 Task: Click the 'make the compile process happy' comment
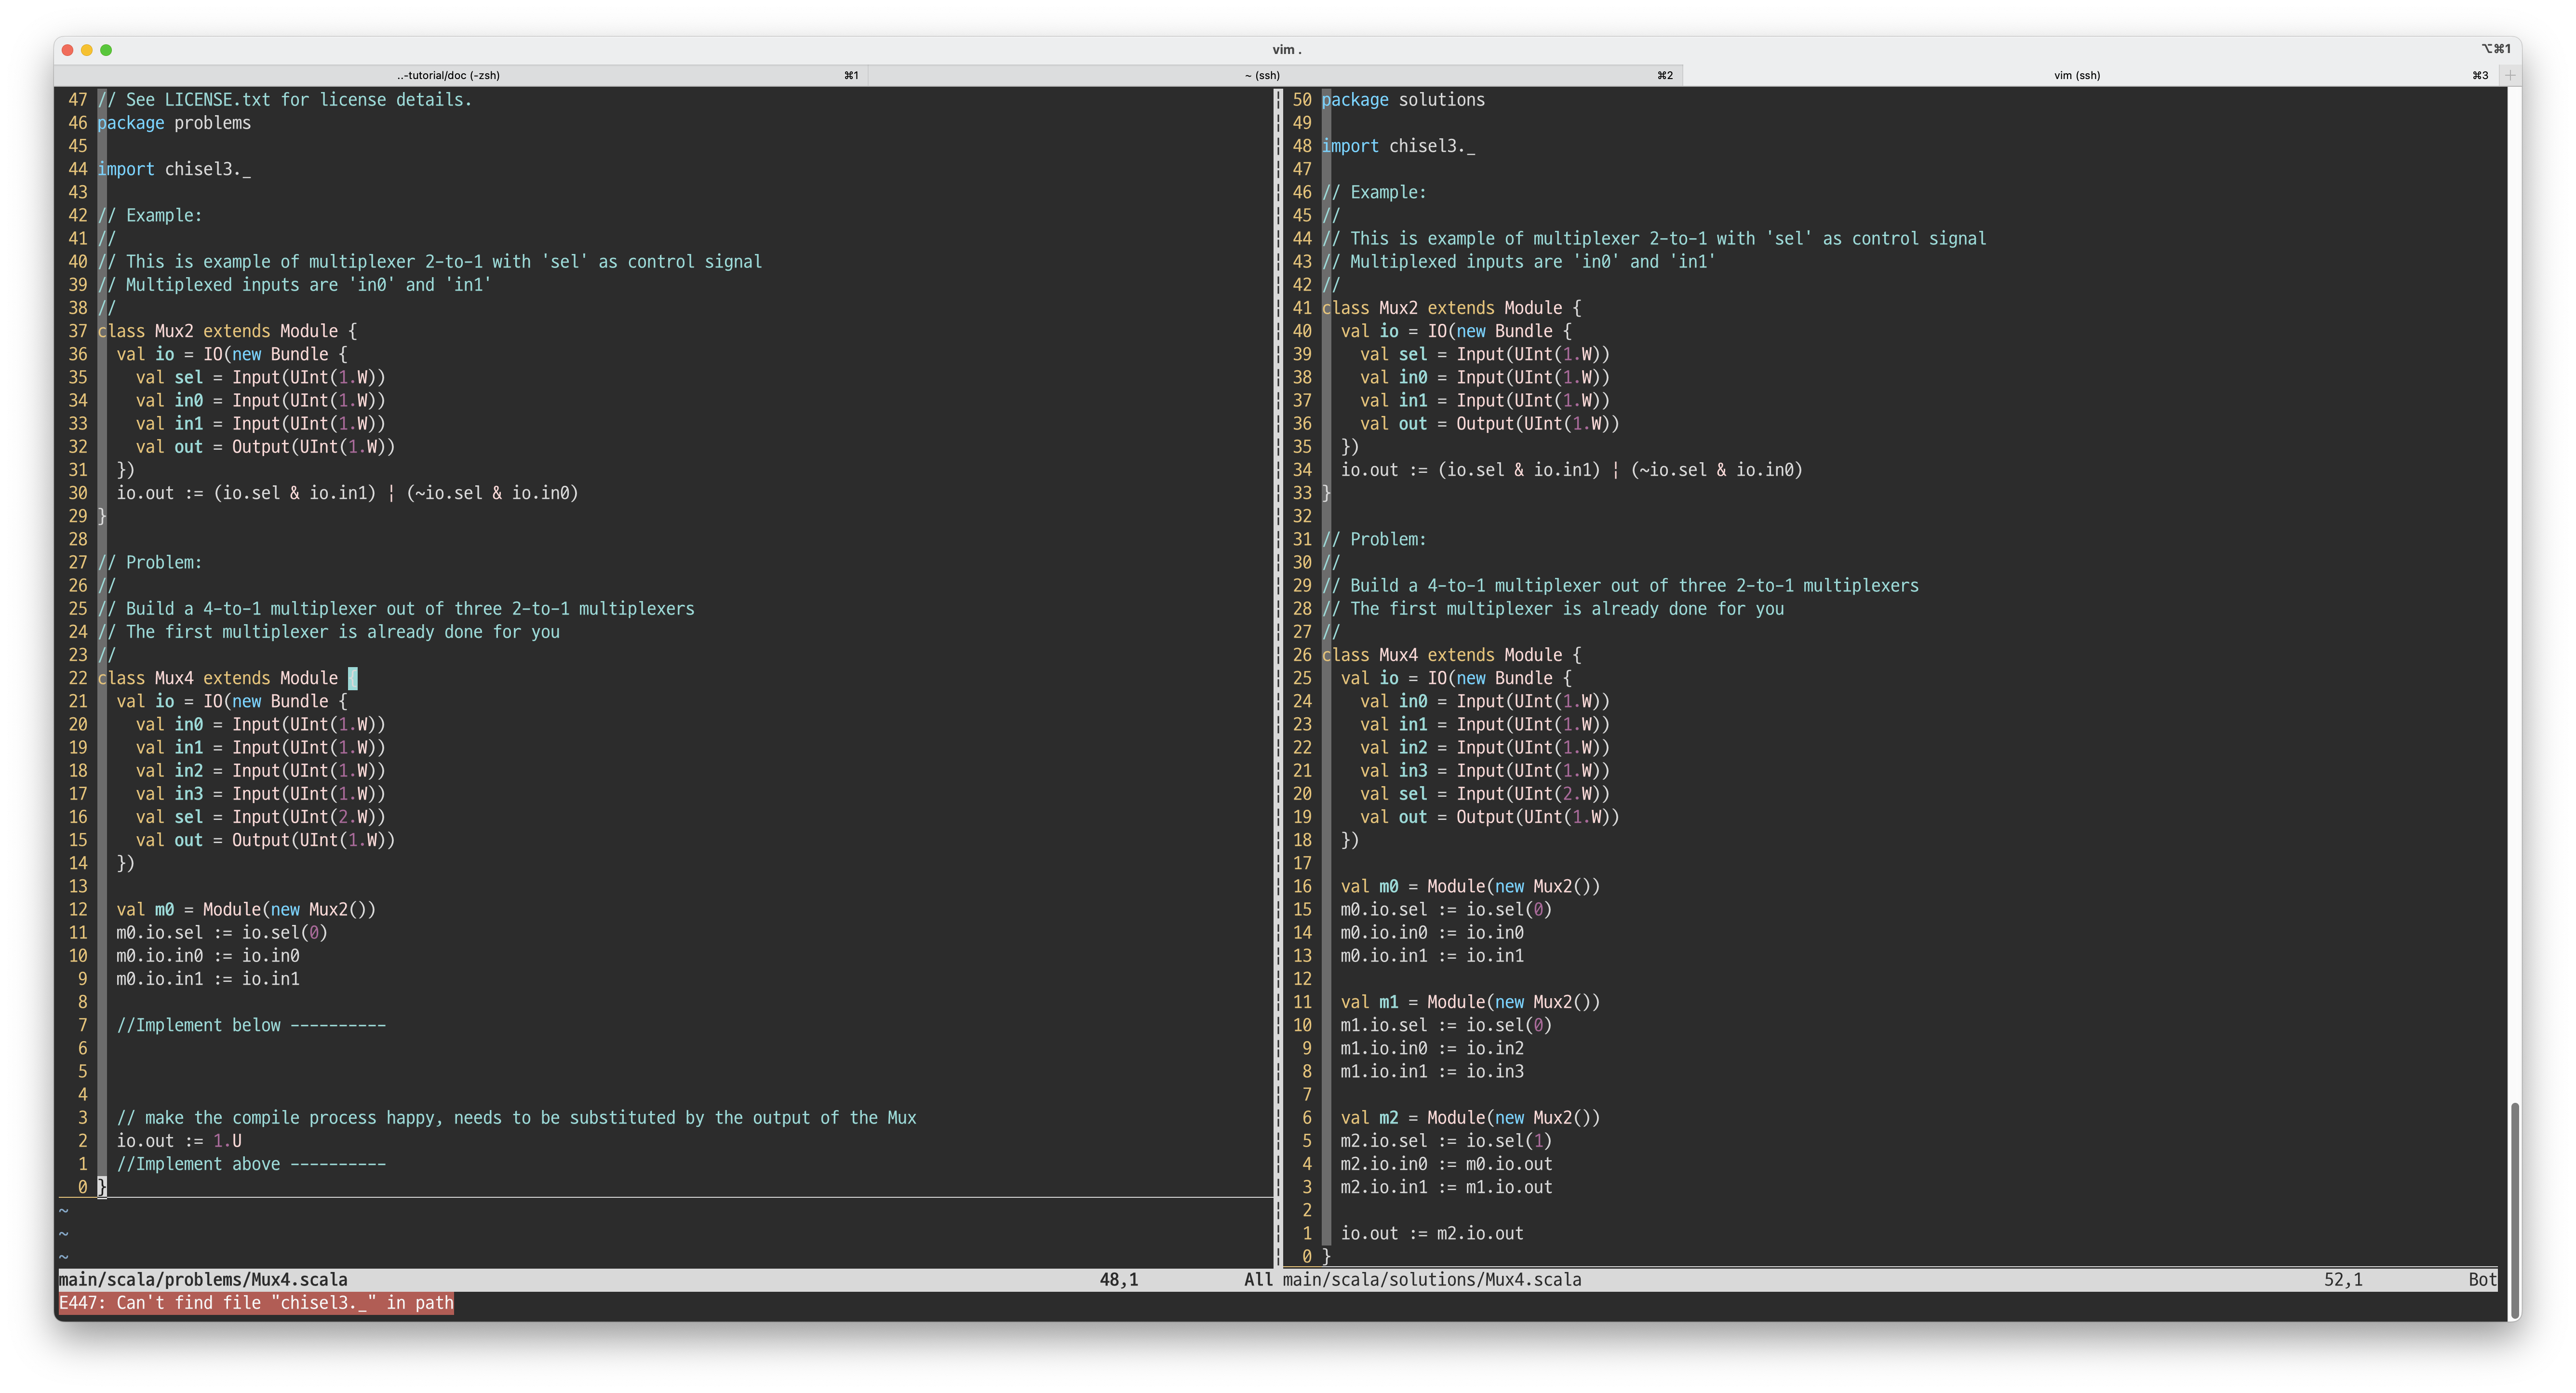[516, 1118]
